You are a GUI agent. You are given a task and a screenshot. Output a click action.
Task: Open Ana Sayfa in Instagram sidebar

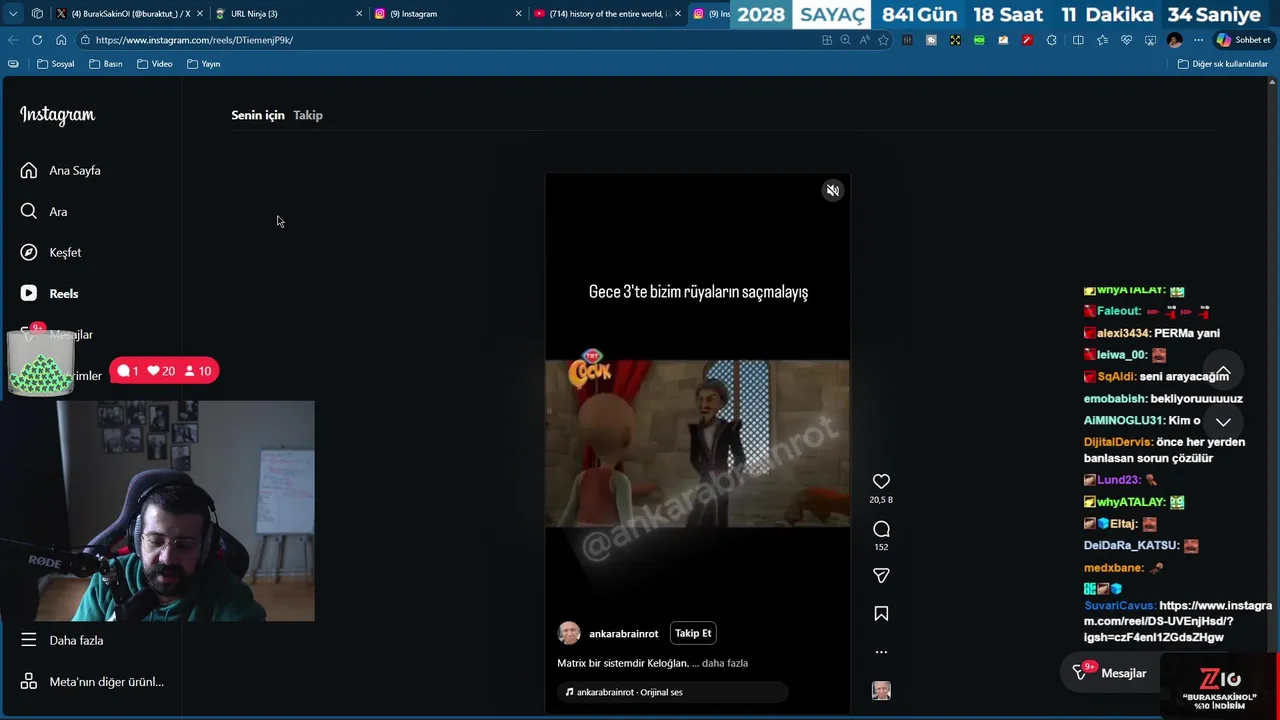tap(60, 170)
